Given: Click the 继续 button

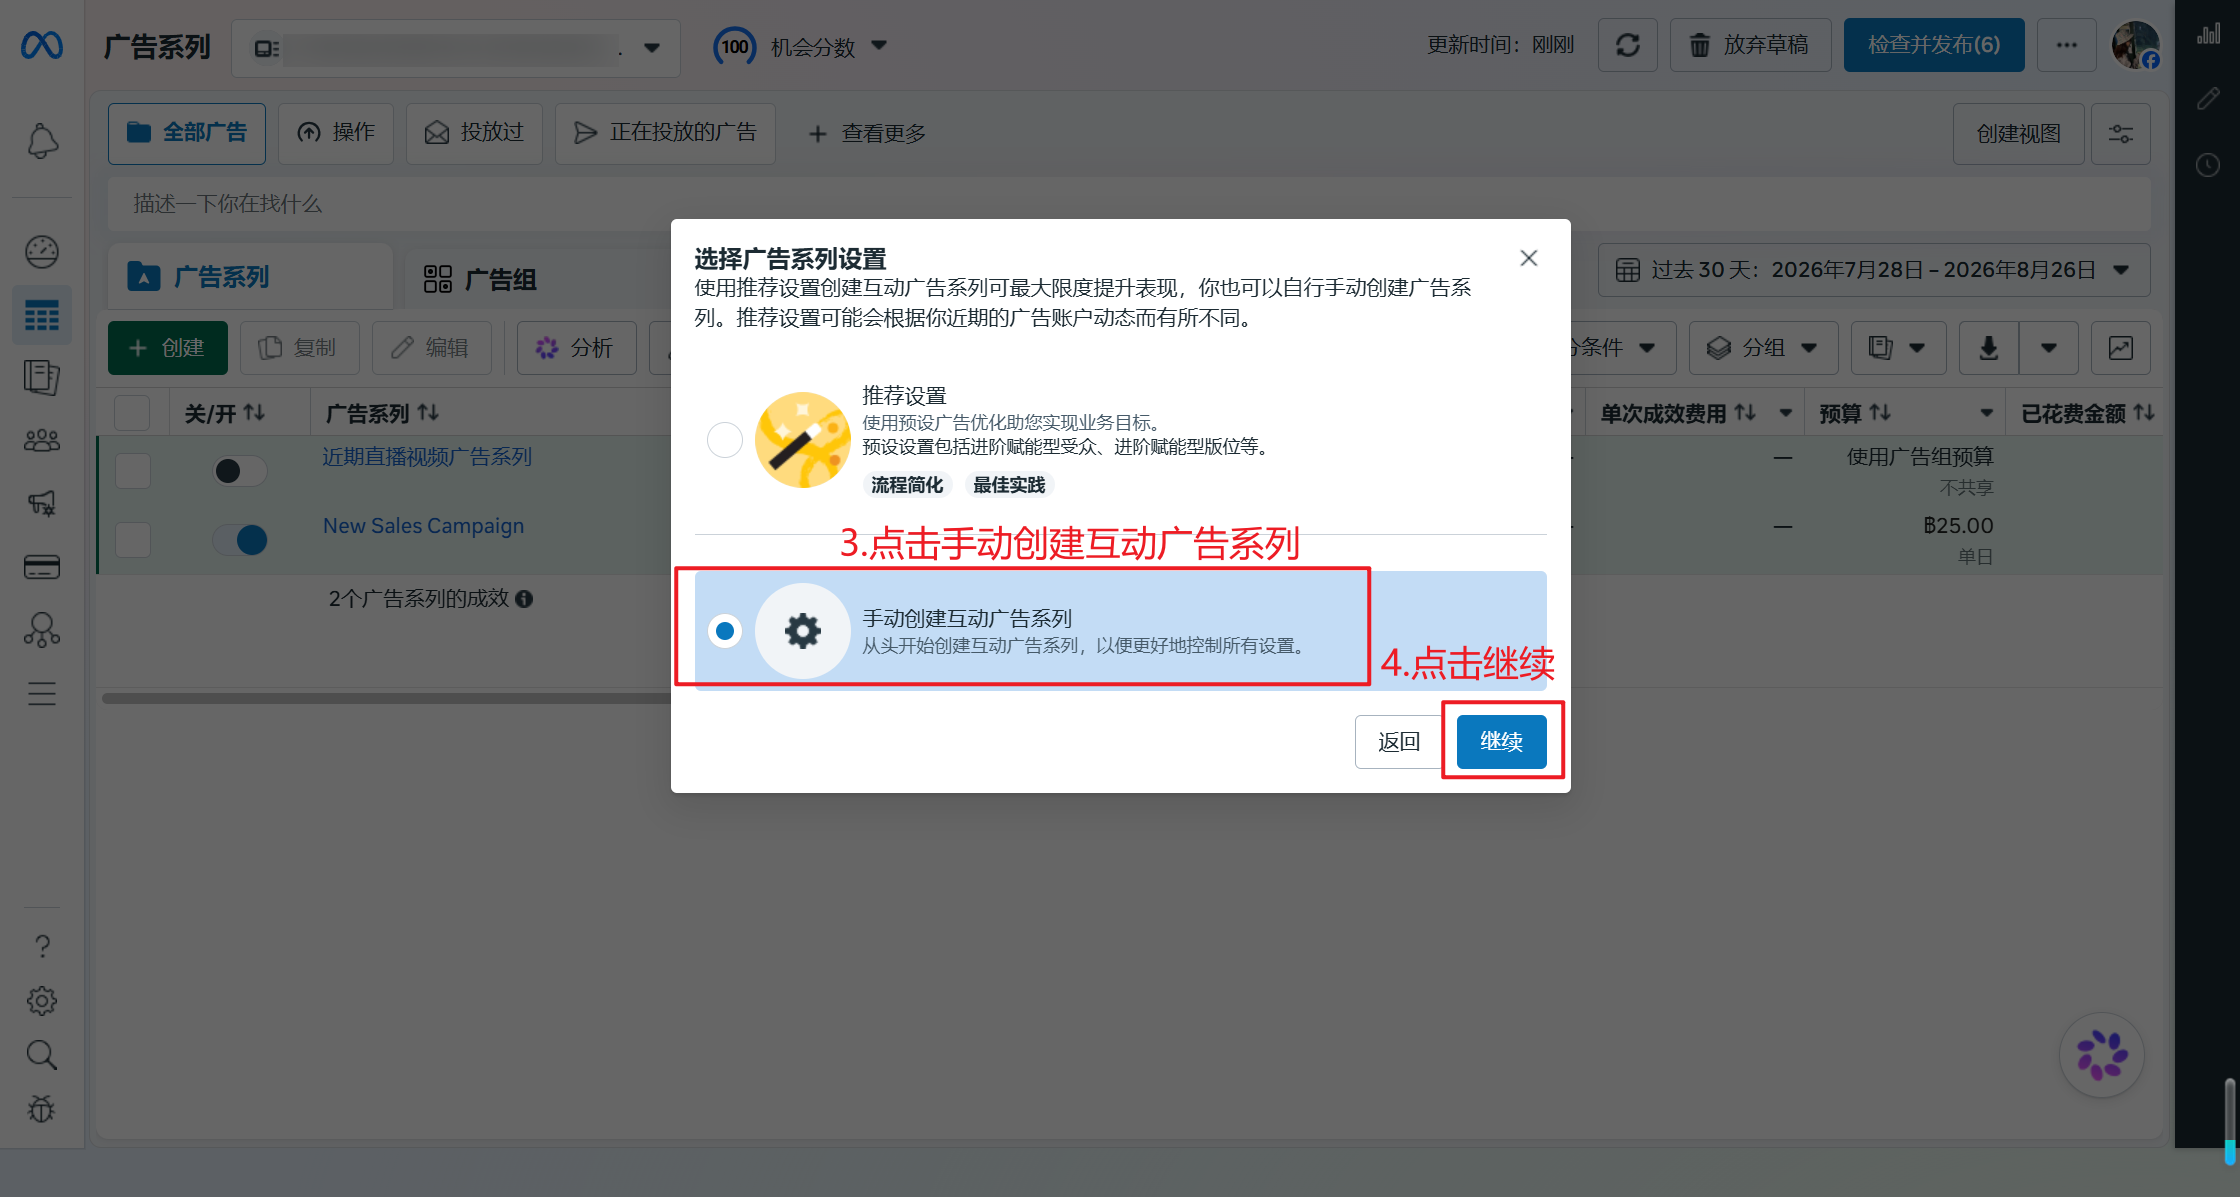Looking at the screenshot, I should [x=1502, y=742].
